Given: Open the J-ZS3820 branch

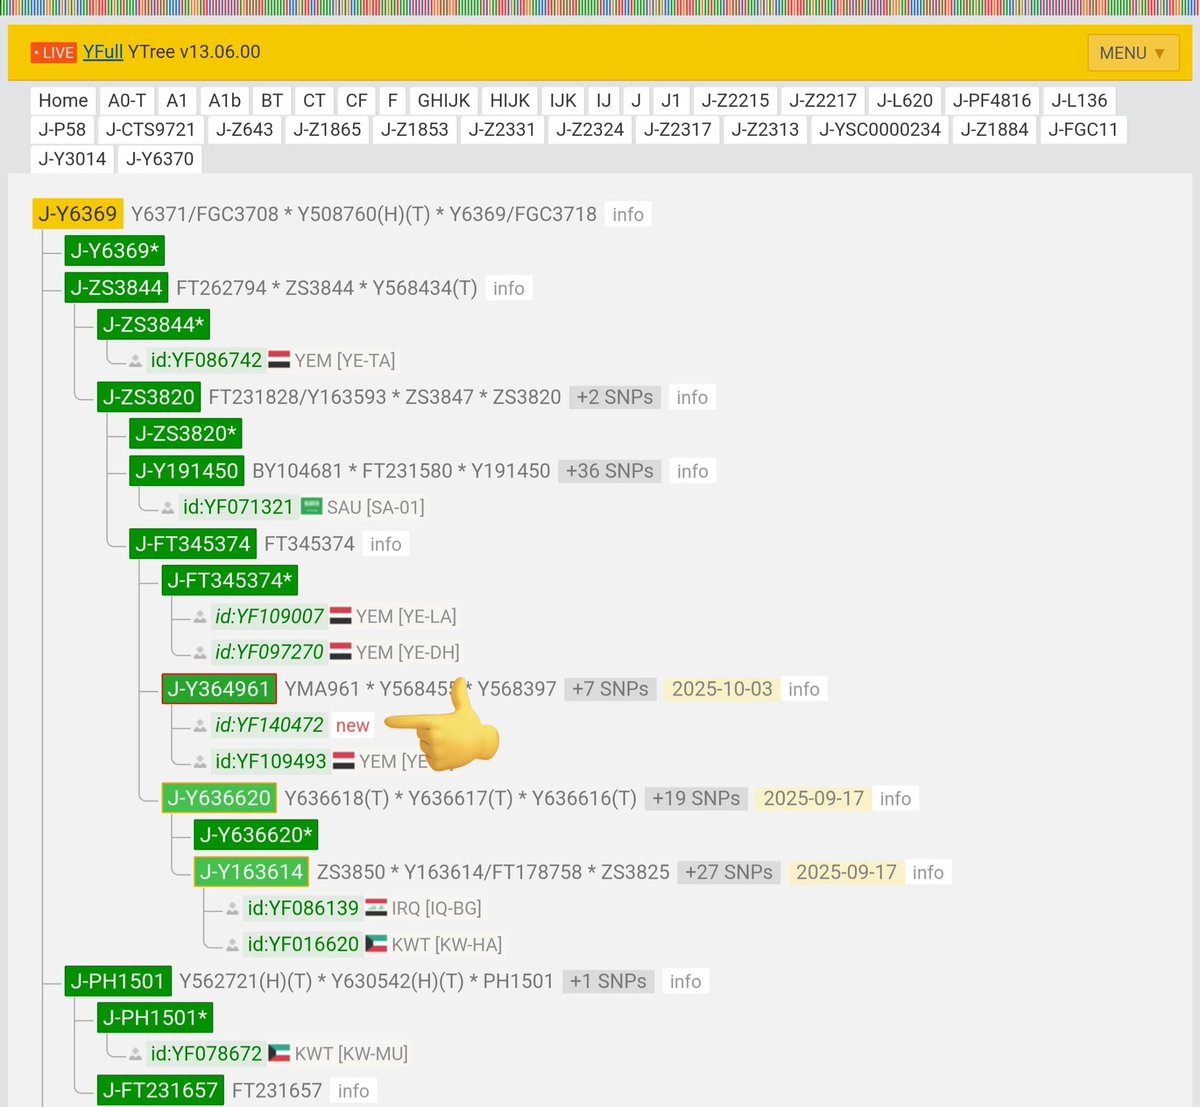Looking at the screenshot, I should pyautogui.click(x=149, y=397).
